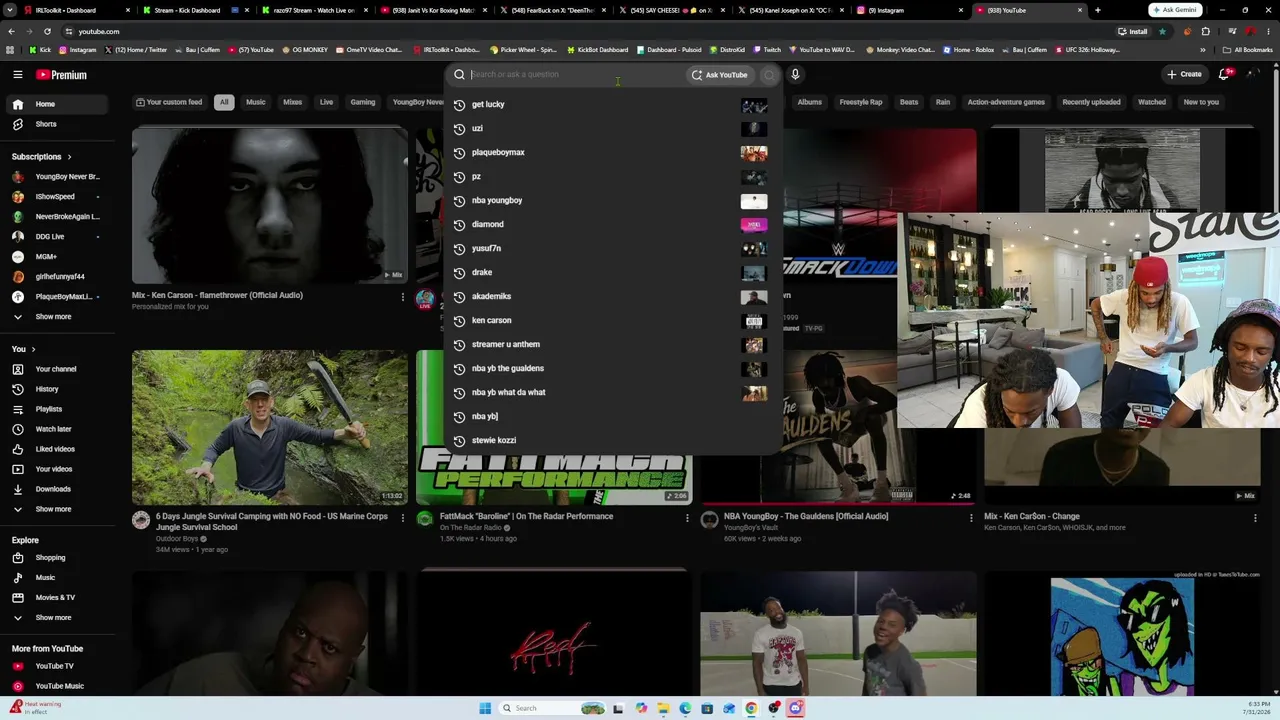The height and width of the screenshot is (720, 1280).
Task: Start voice search with the microphone icon
Action: point(795,74)
